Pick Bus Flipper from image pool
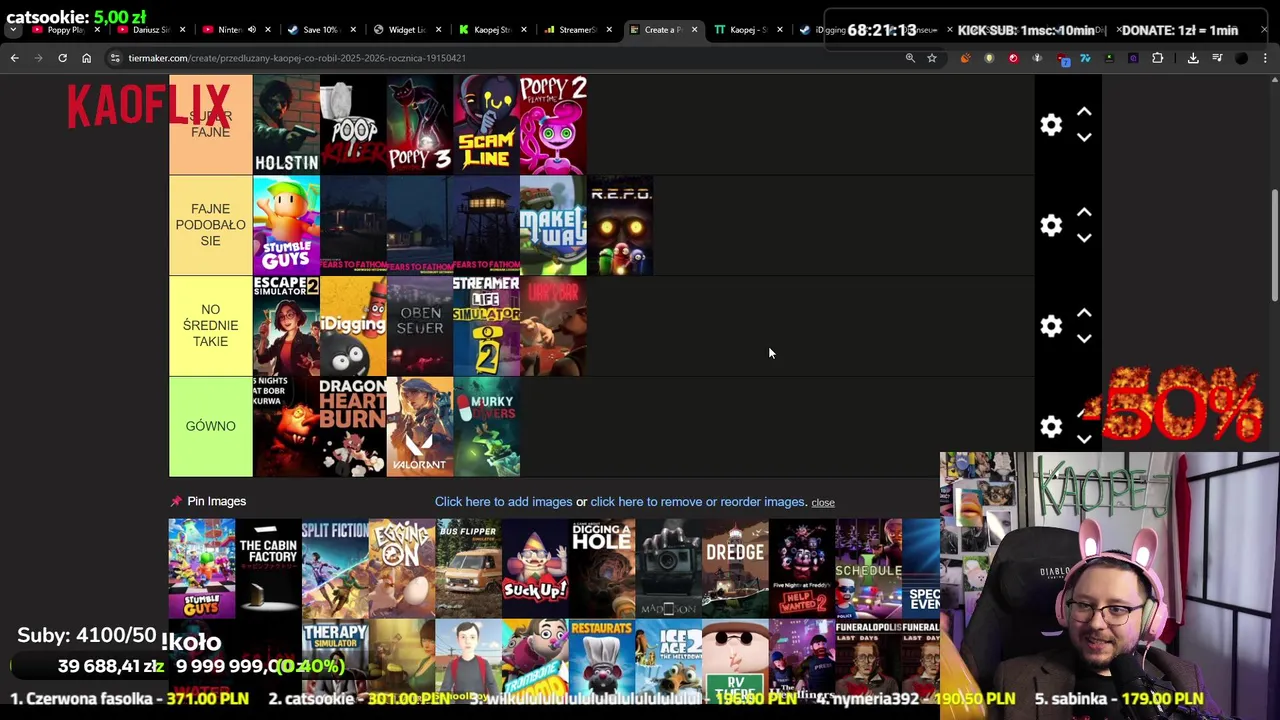Viewport: 1280px width, 720px height. pyautogui.click(x=468, y=568)
